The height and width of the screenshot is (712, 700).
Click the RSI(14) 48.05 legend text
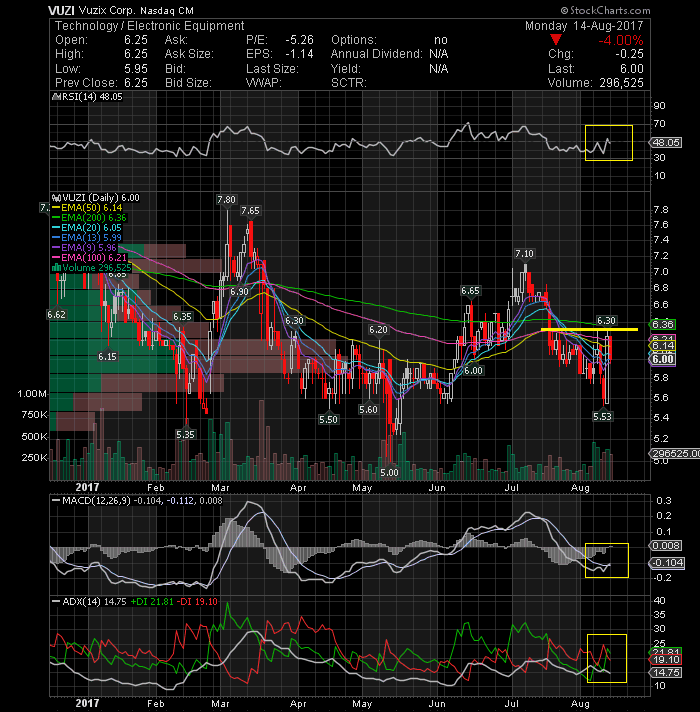tap(92, 97)
